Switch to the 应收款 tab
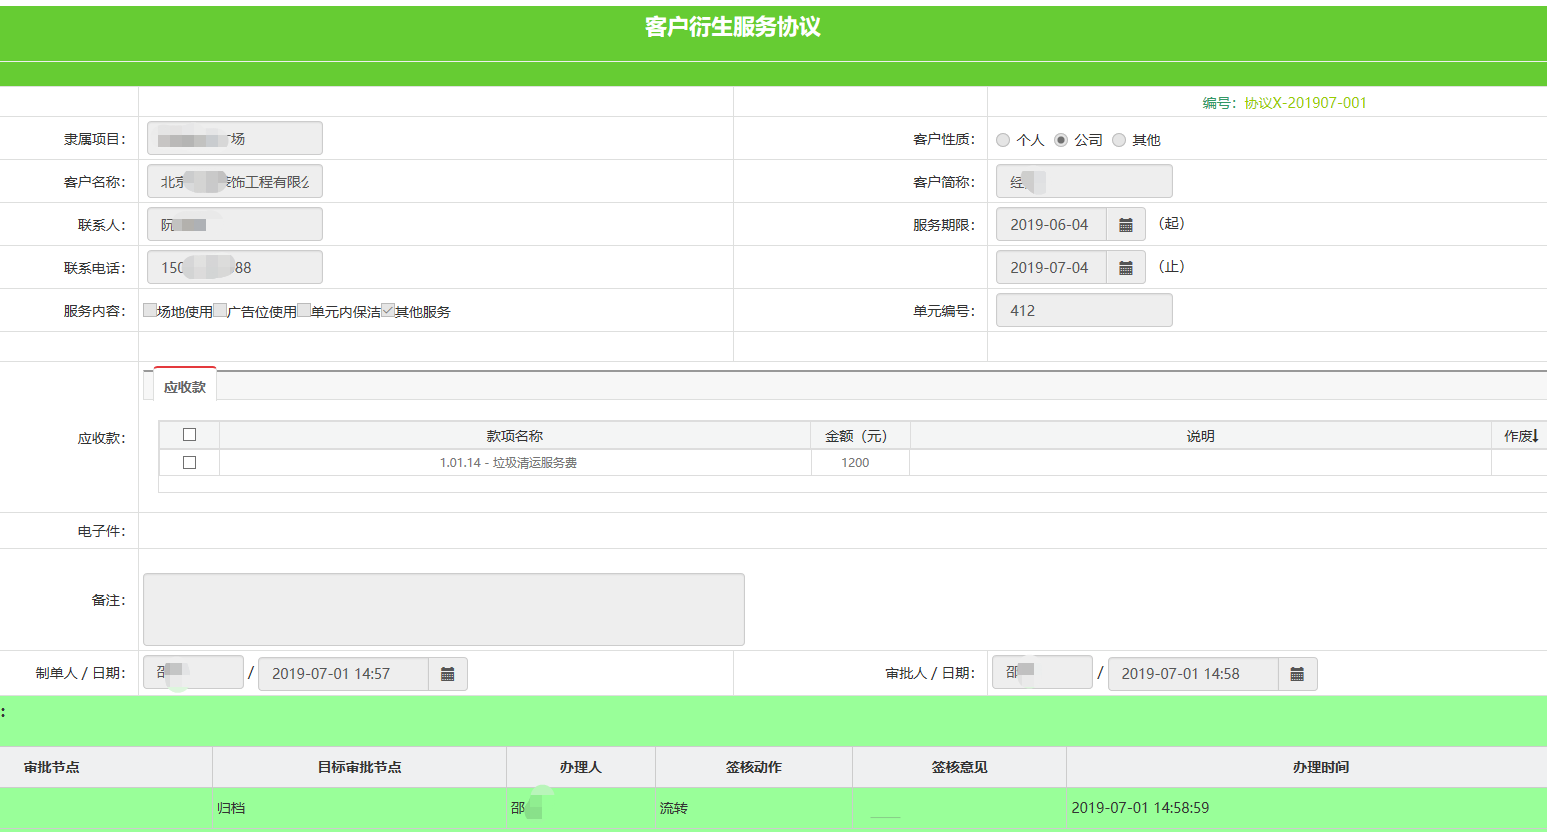Image resolution: width=1547 pixels, height=832 pixels. pos(185,387)
